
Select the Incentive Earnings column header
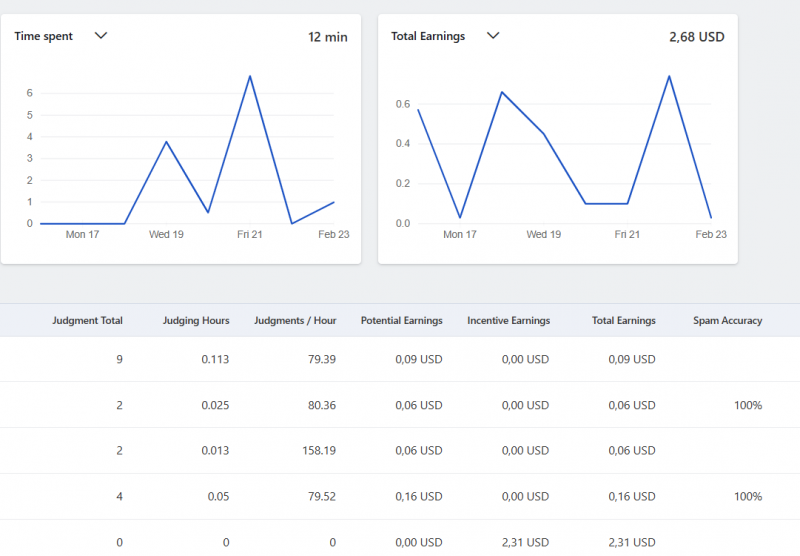pyautogui.click(x=508, y=321)
